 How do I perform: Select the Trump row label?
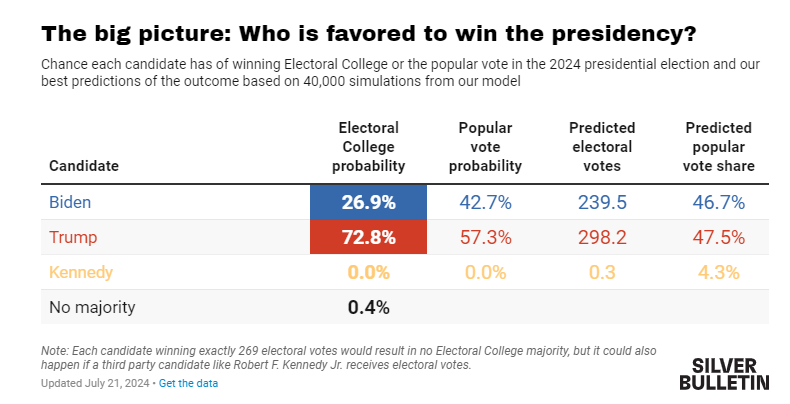coord(73,237)
